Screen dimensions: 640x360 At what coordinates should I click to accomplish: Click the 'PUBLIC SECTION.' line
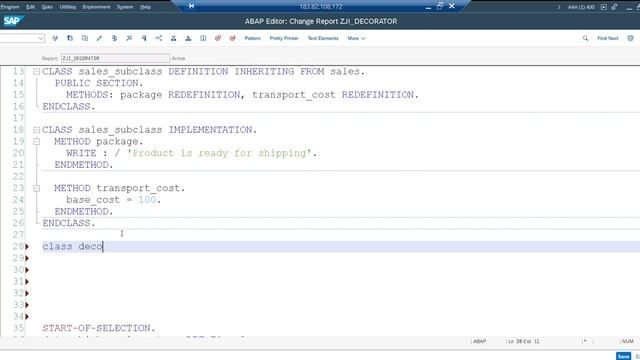99,83
